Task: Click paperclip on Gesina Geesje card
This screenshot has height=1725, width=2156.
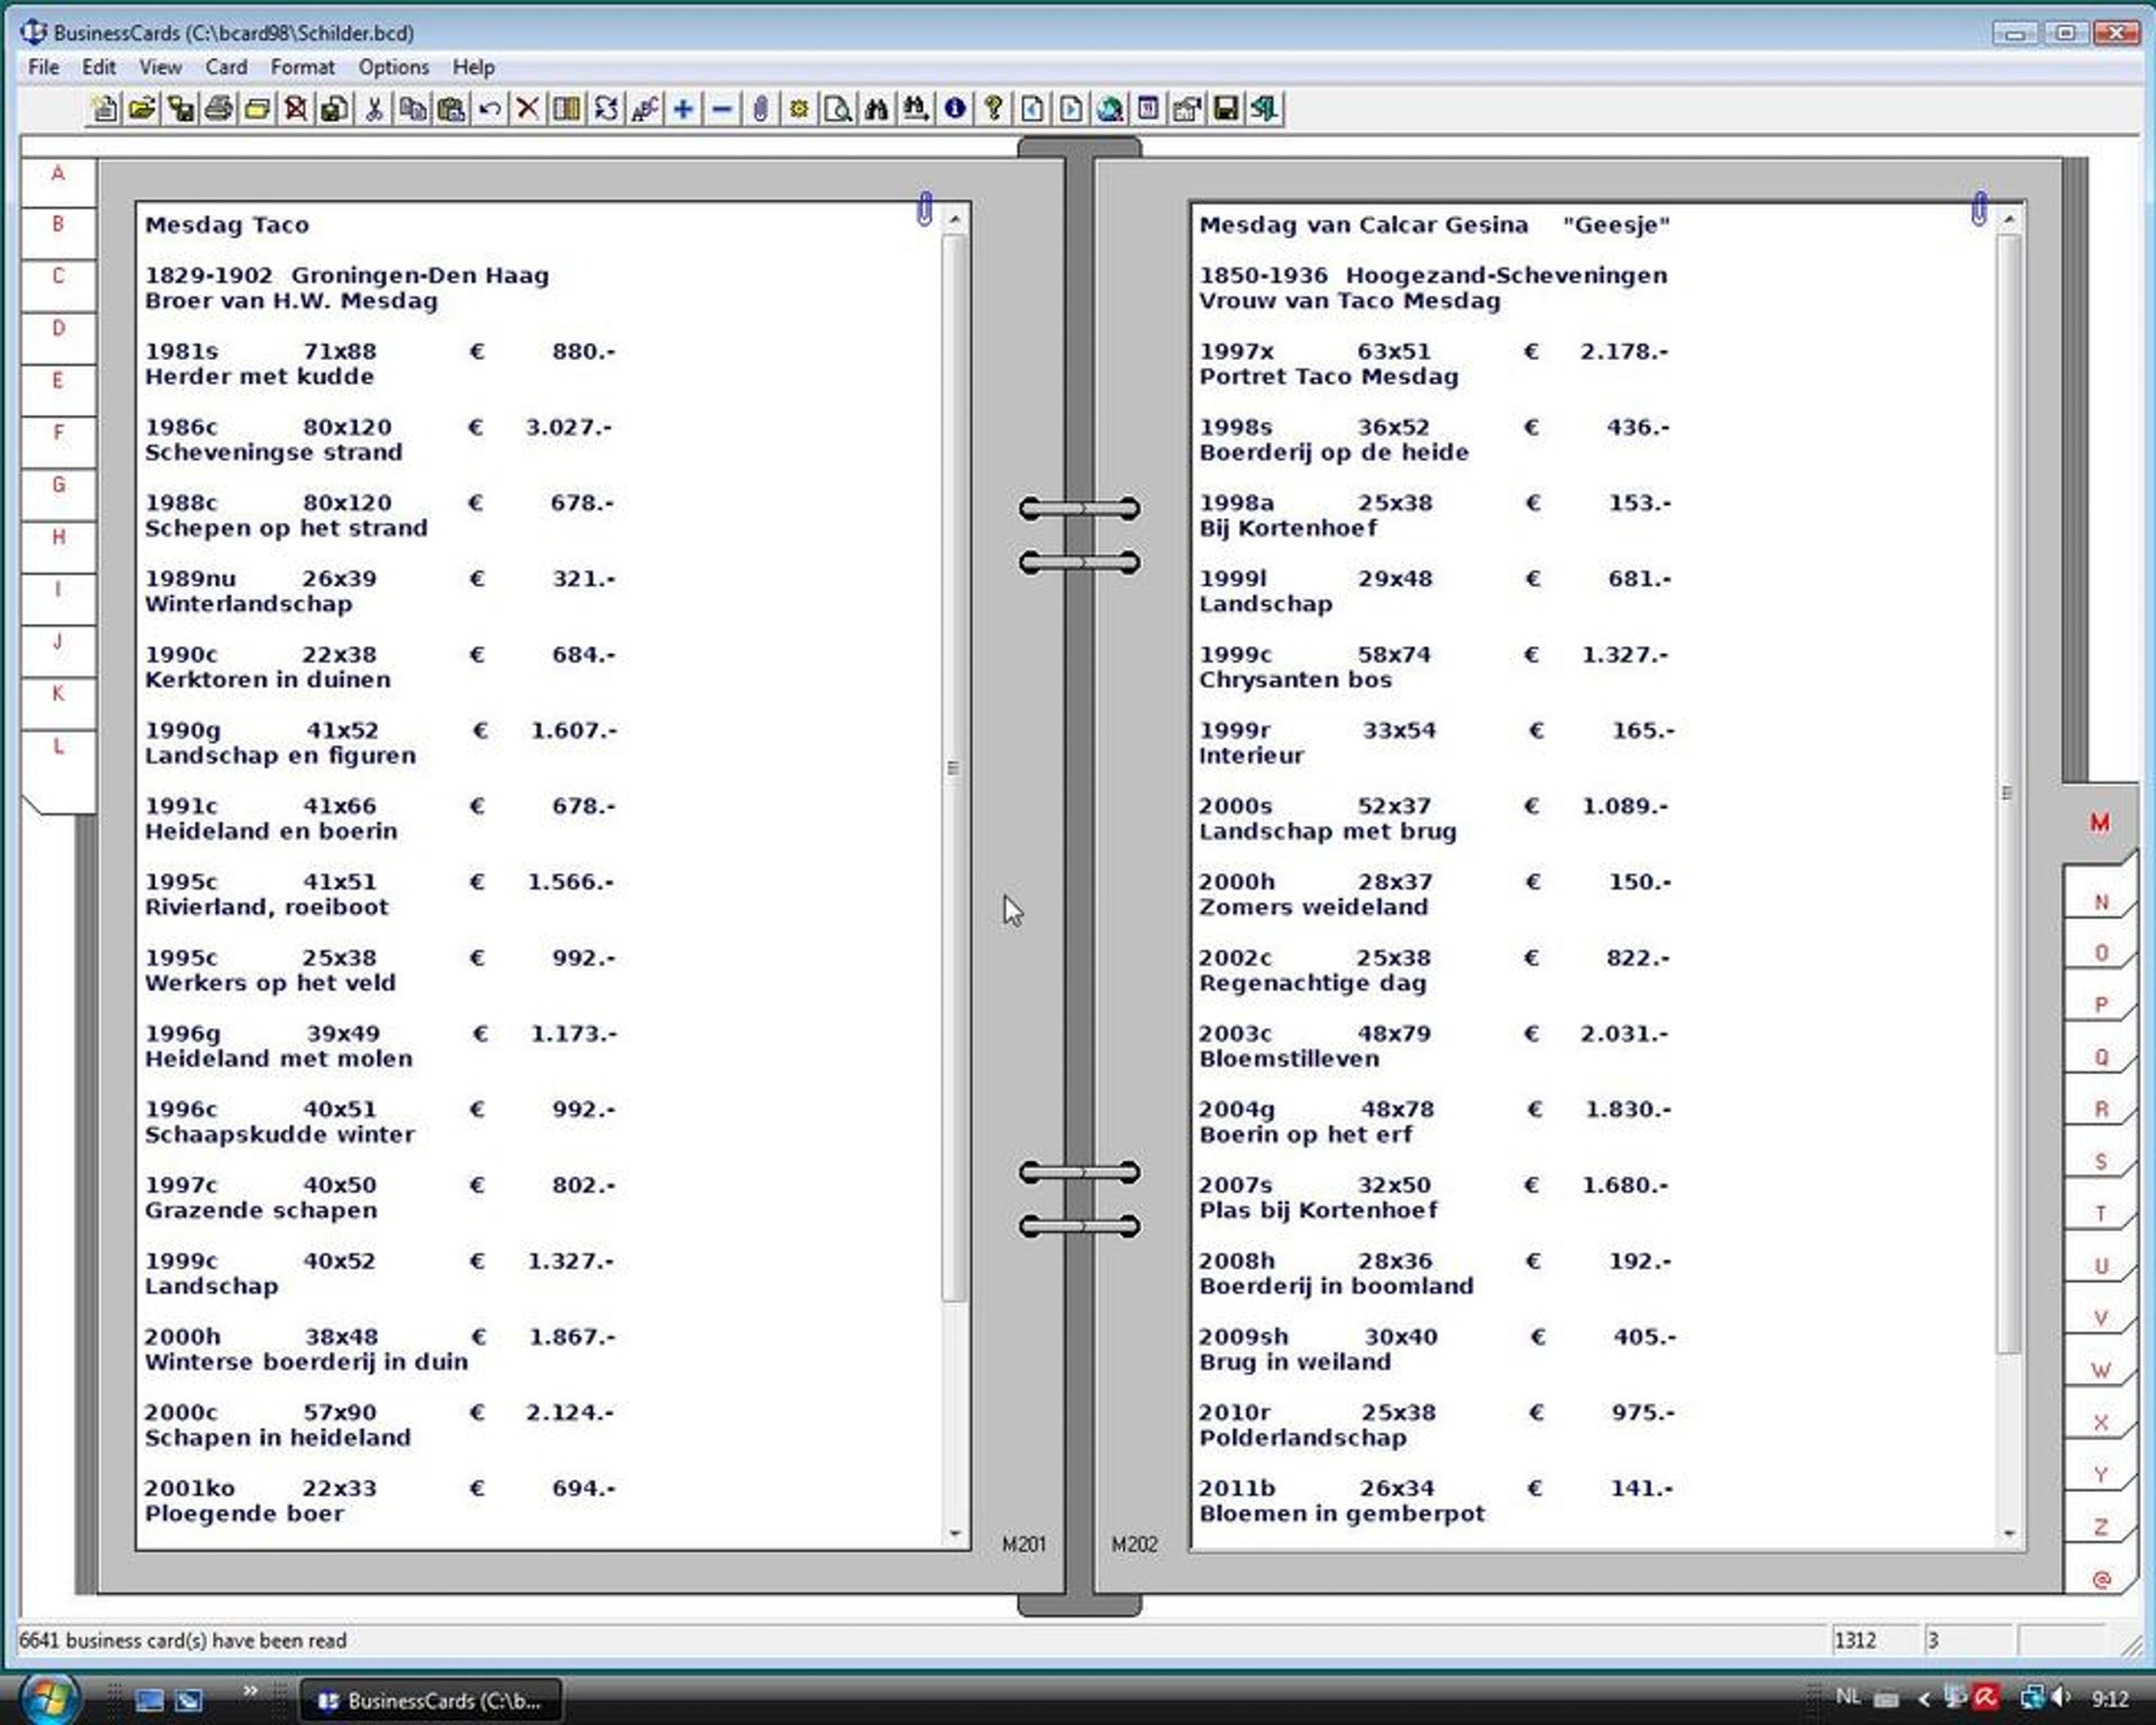Action: (x=1979, y=208)
